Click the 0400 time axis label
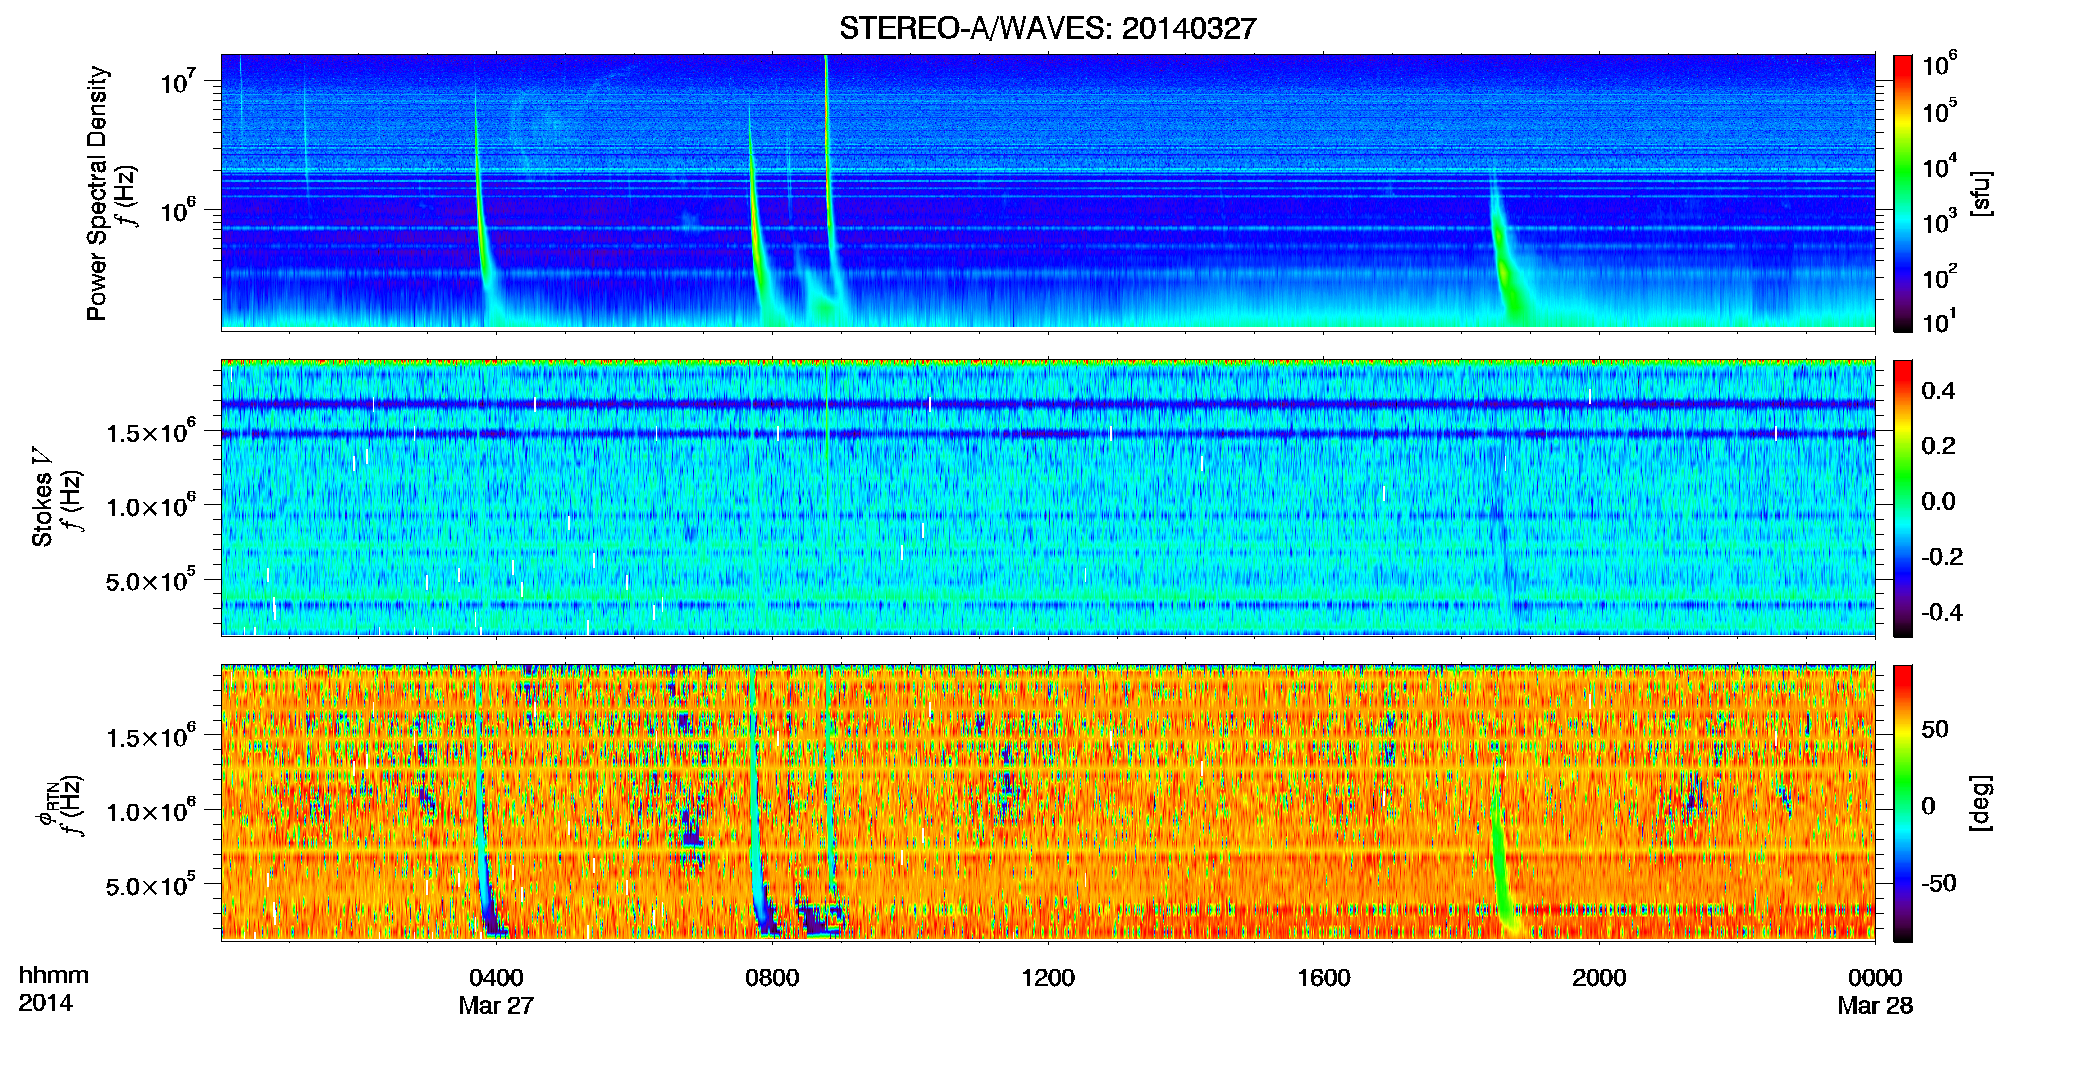The height and width of the screenshot is (1080, 2096). coord(496,977)
